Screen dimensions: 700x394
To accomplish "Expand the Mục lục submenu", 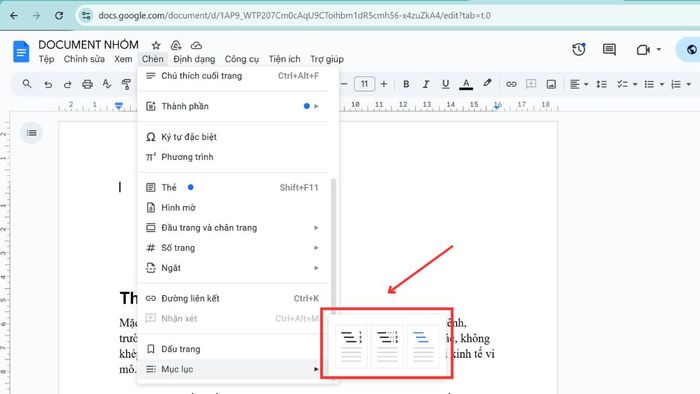I will tap(233, 369).
